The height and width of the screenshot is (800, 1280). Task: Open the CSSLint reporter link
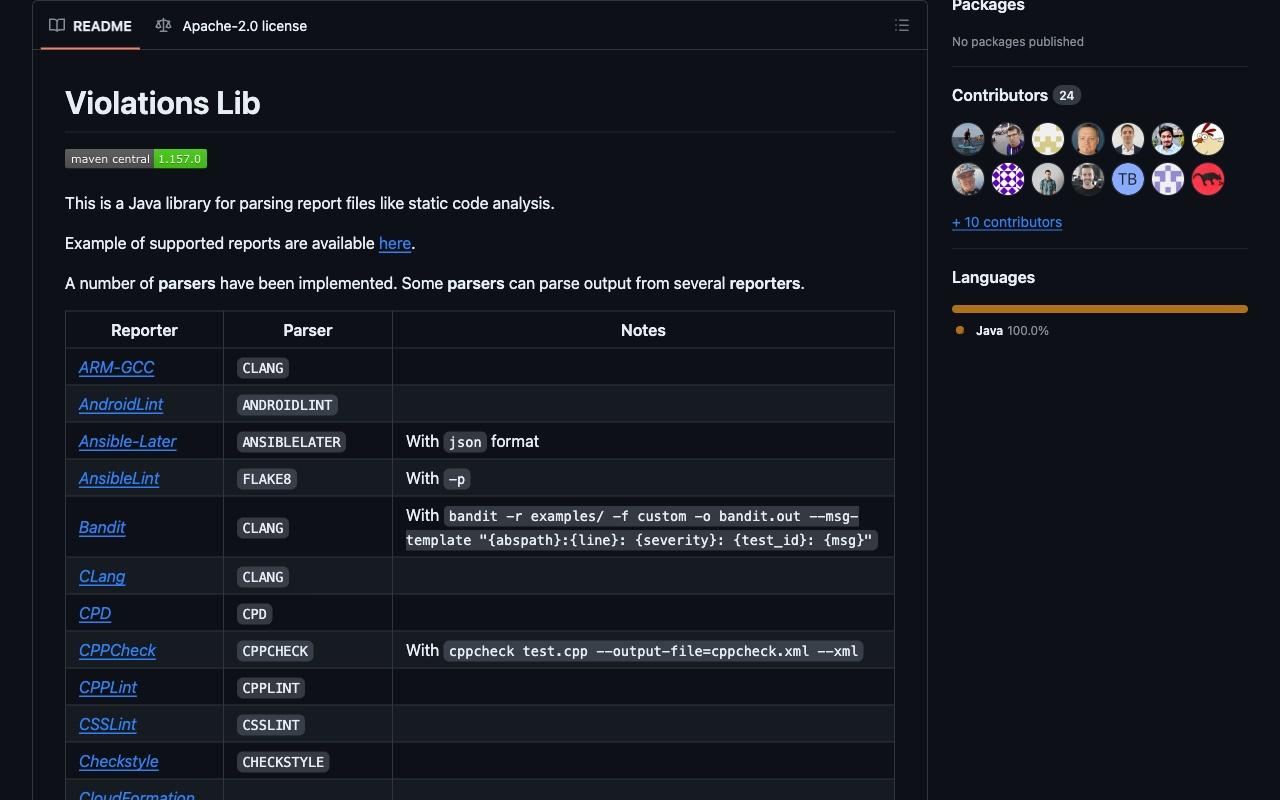coord(108,724)
